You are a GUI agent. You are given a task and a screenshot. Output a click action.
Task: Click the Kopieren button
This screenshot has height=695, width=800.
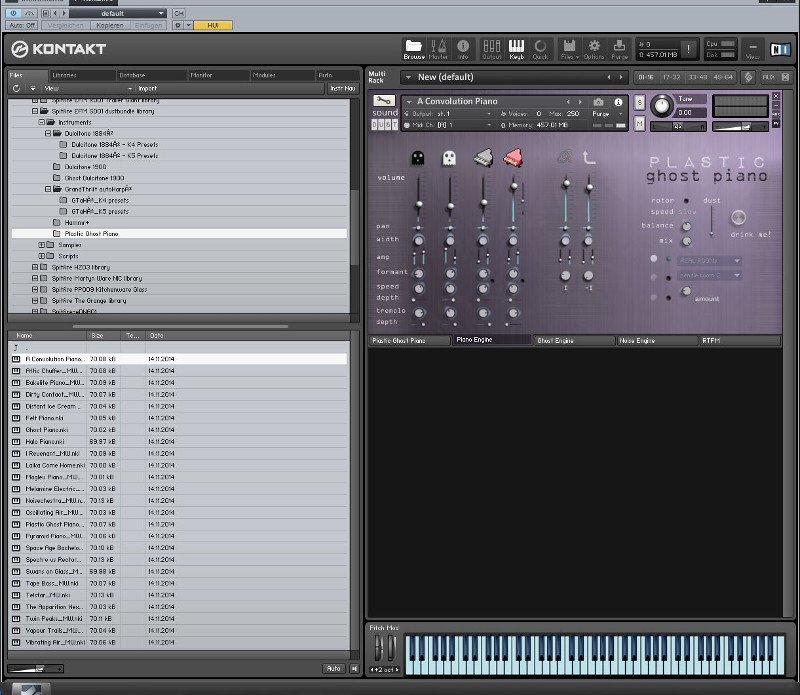point(110,25)
